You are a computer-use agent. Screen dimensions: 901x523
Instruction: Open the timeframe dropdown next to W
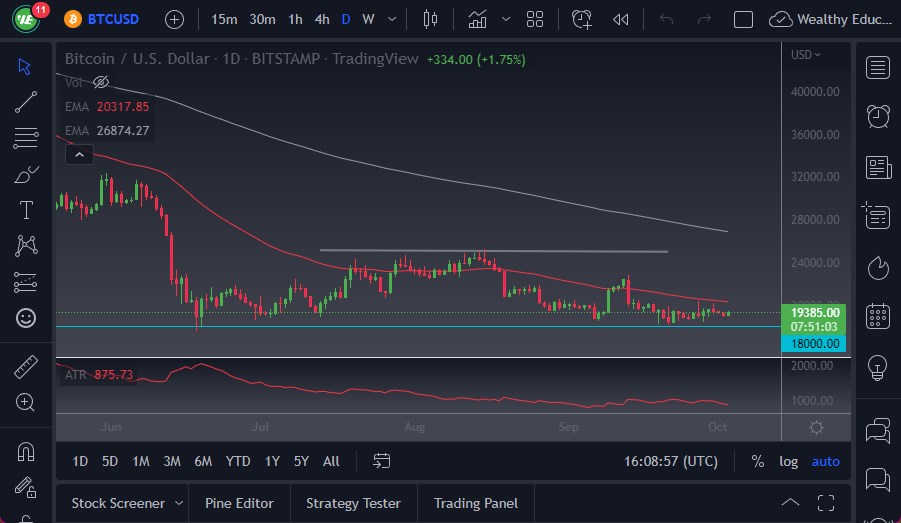(390, 19)
